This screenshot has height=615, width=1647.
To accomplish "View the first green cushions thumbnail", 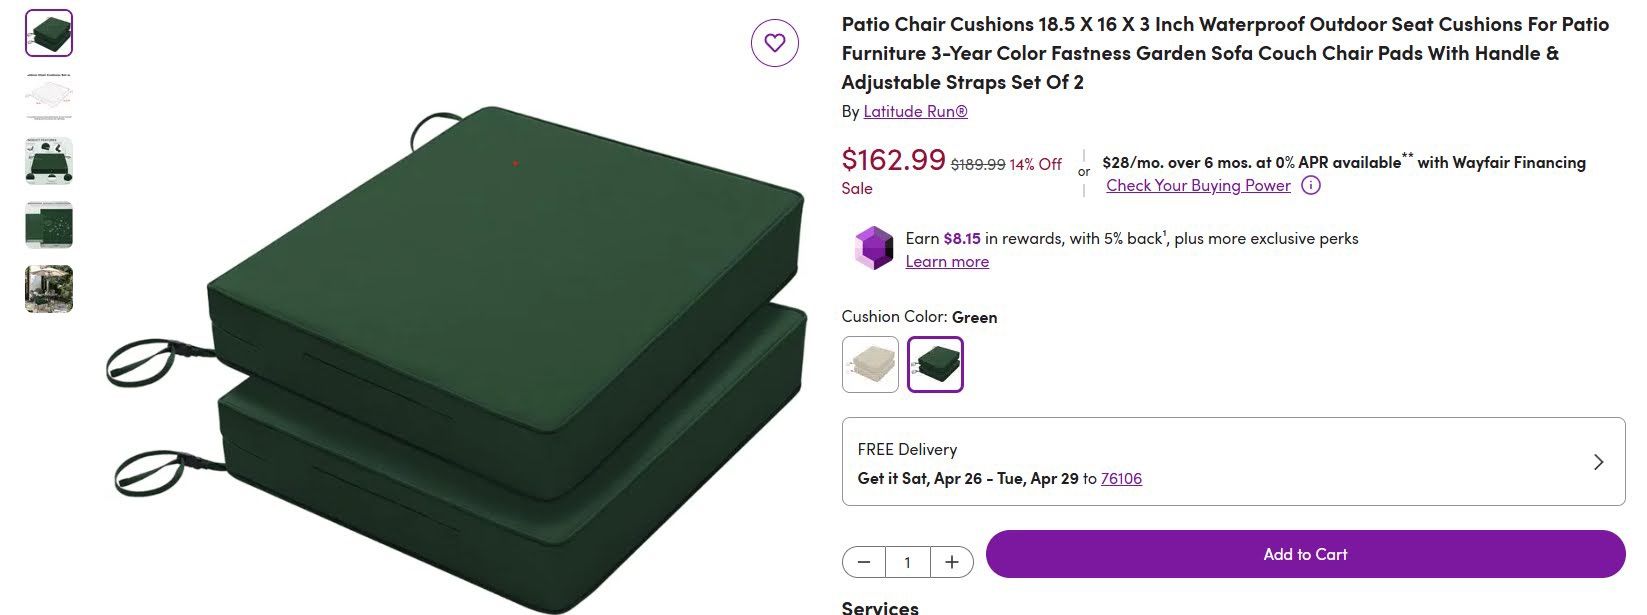I will pyautogui.click(x=49, y=33).
